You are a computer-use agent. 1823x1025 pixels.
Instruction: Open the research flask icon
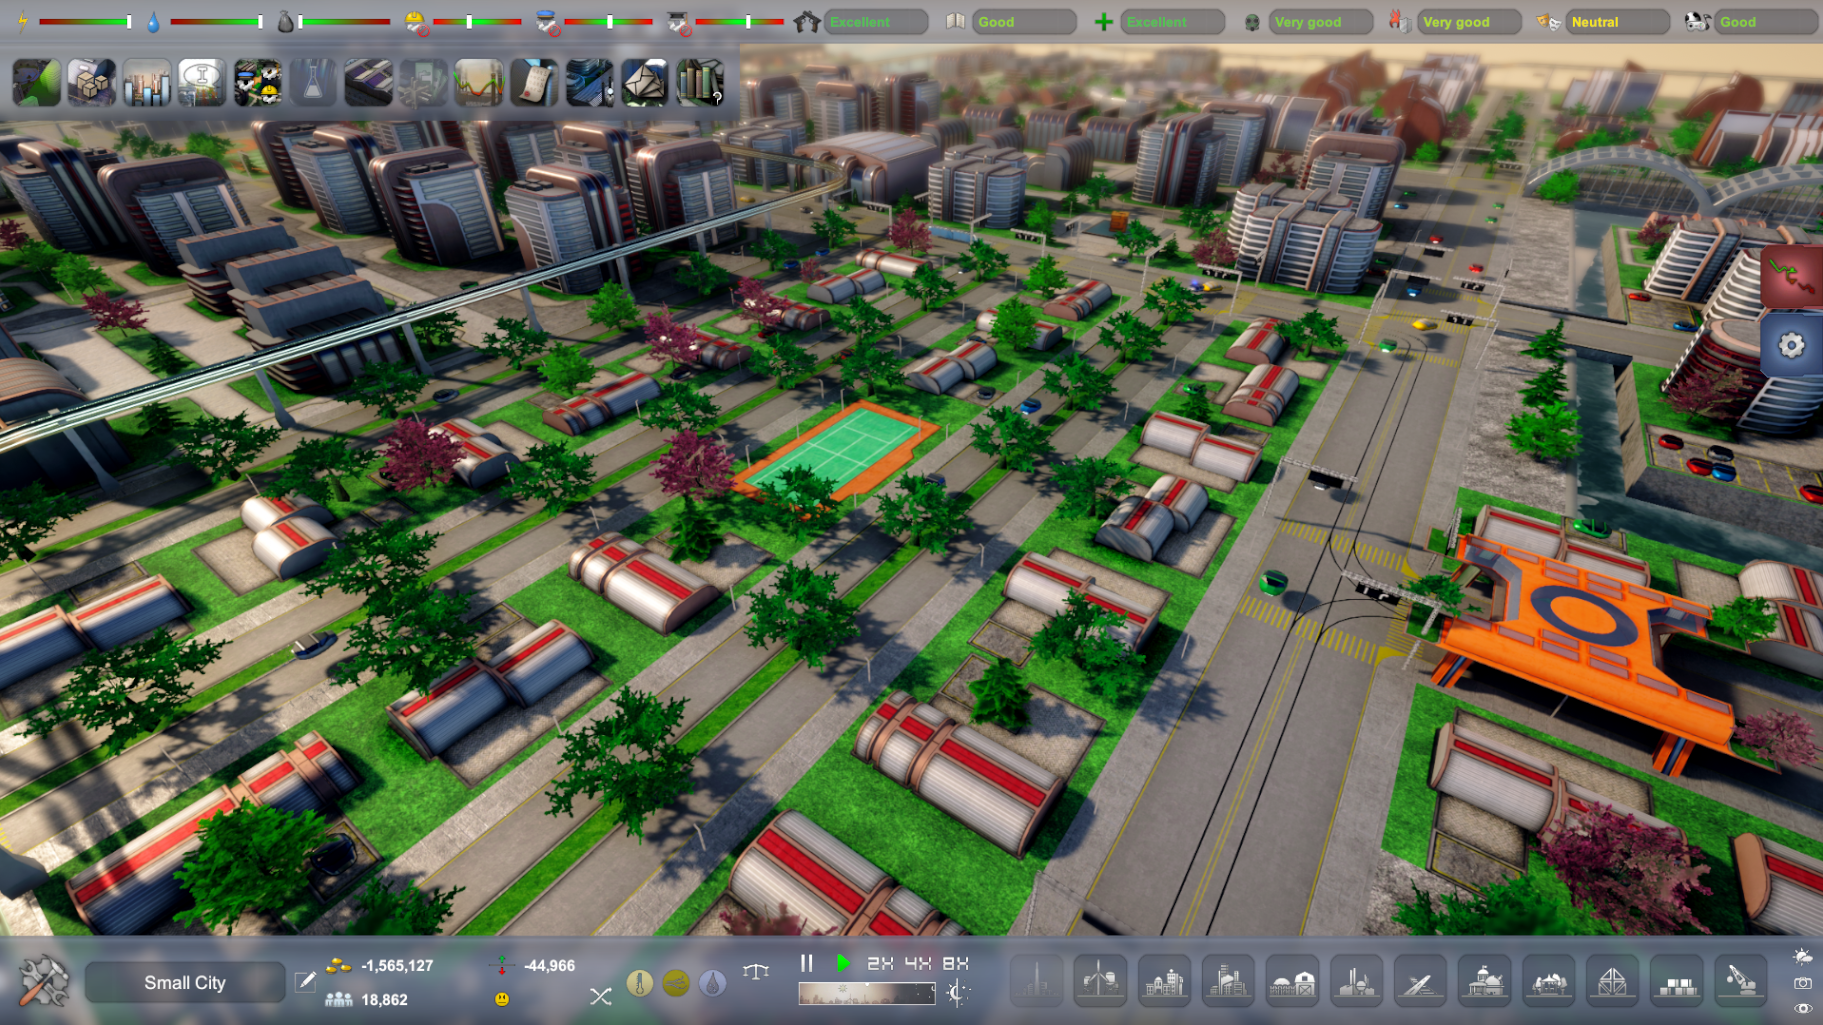[313, 82]
